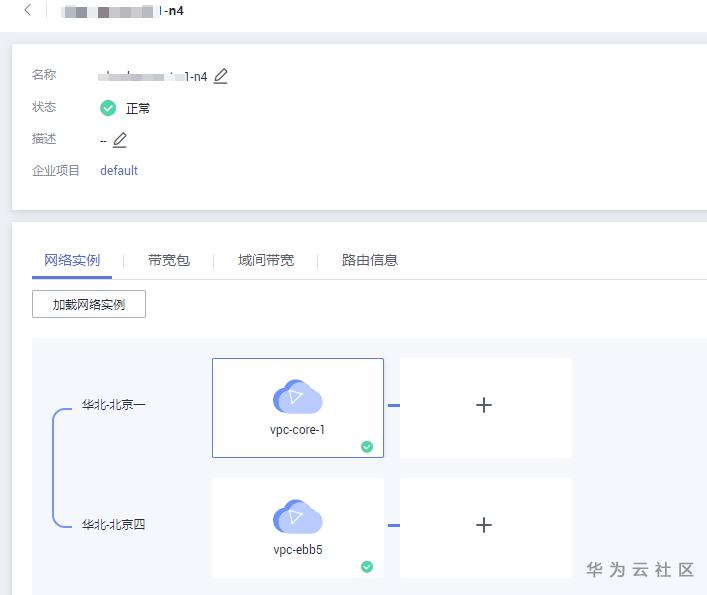Open the 带宽包 tab

[168, 260]
